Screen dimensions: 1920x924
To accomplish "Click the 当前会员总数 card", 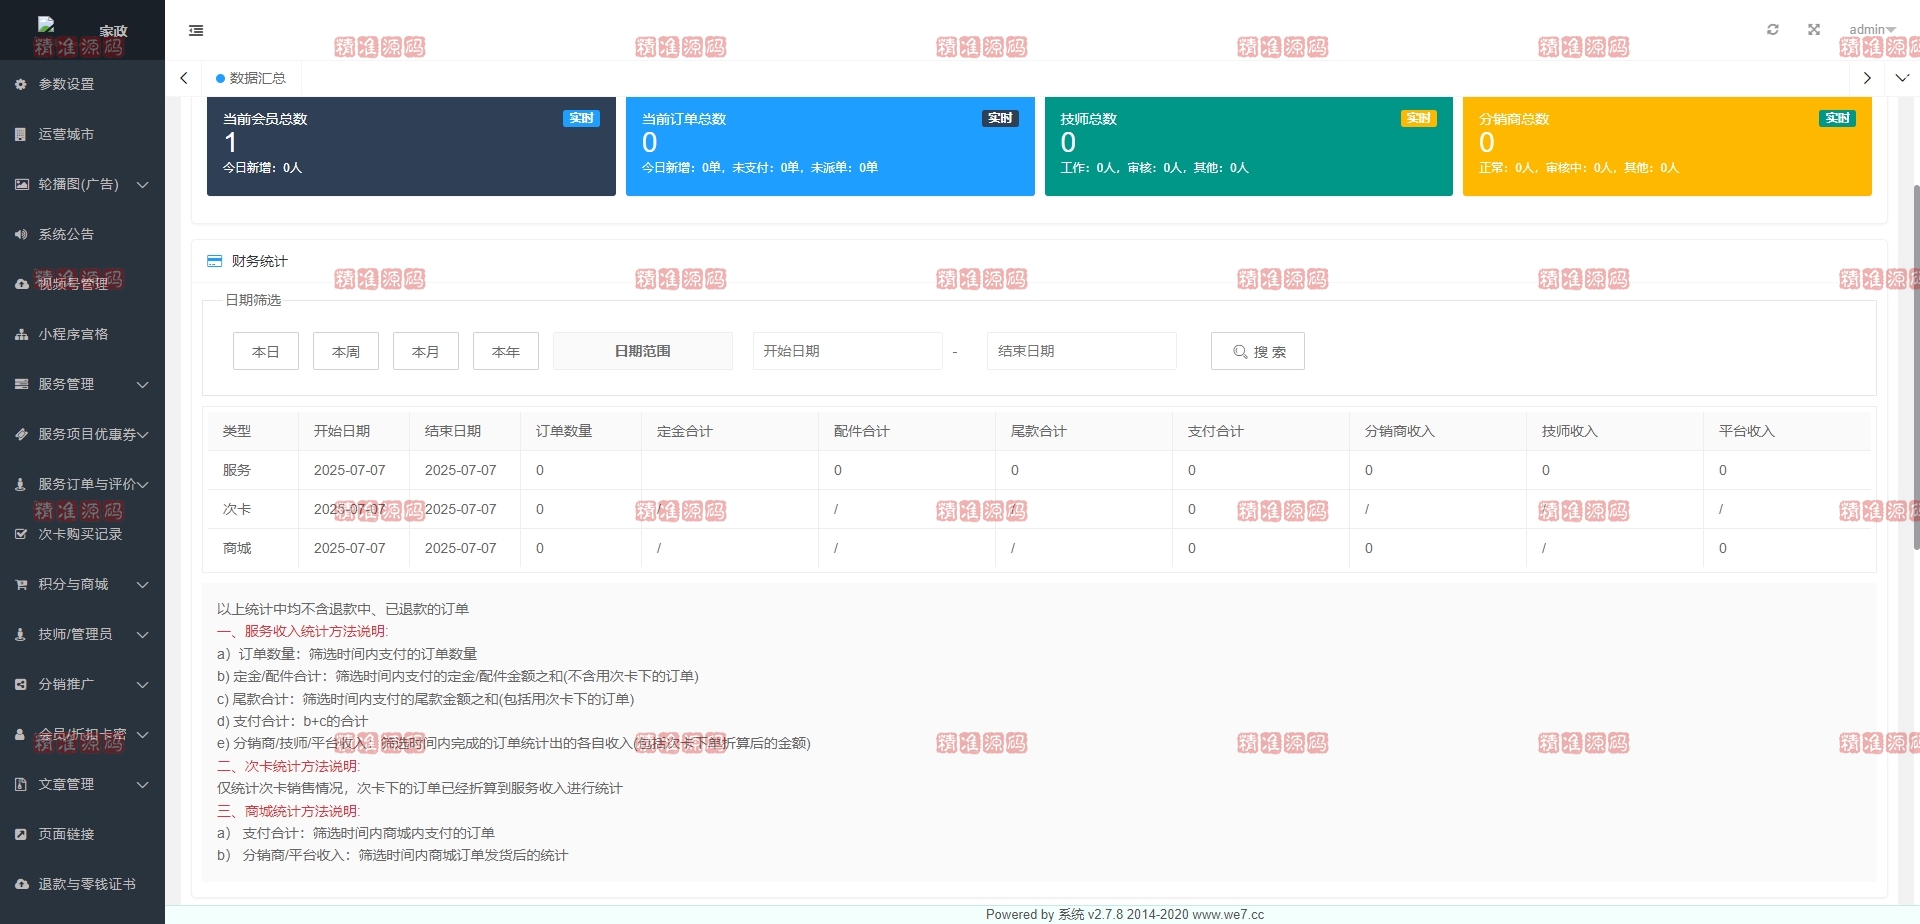I will click(x=411, y=146).
